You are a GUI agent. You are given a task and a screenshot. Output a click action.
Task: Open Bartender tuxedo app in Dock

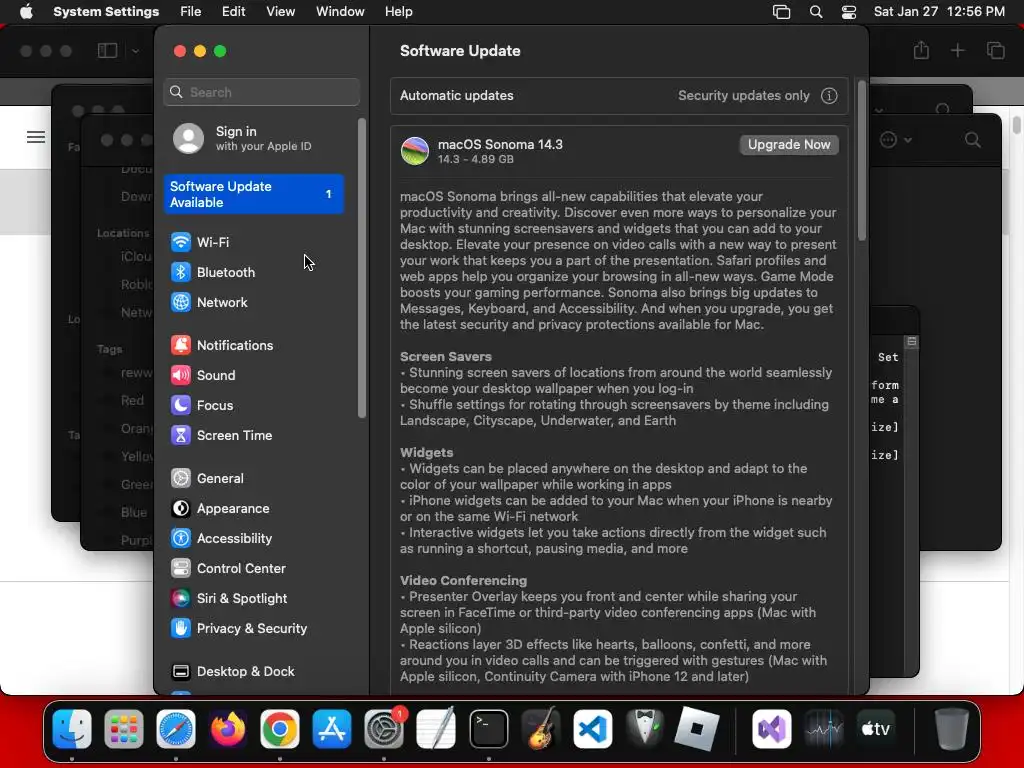click(645, 729)
